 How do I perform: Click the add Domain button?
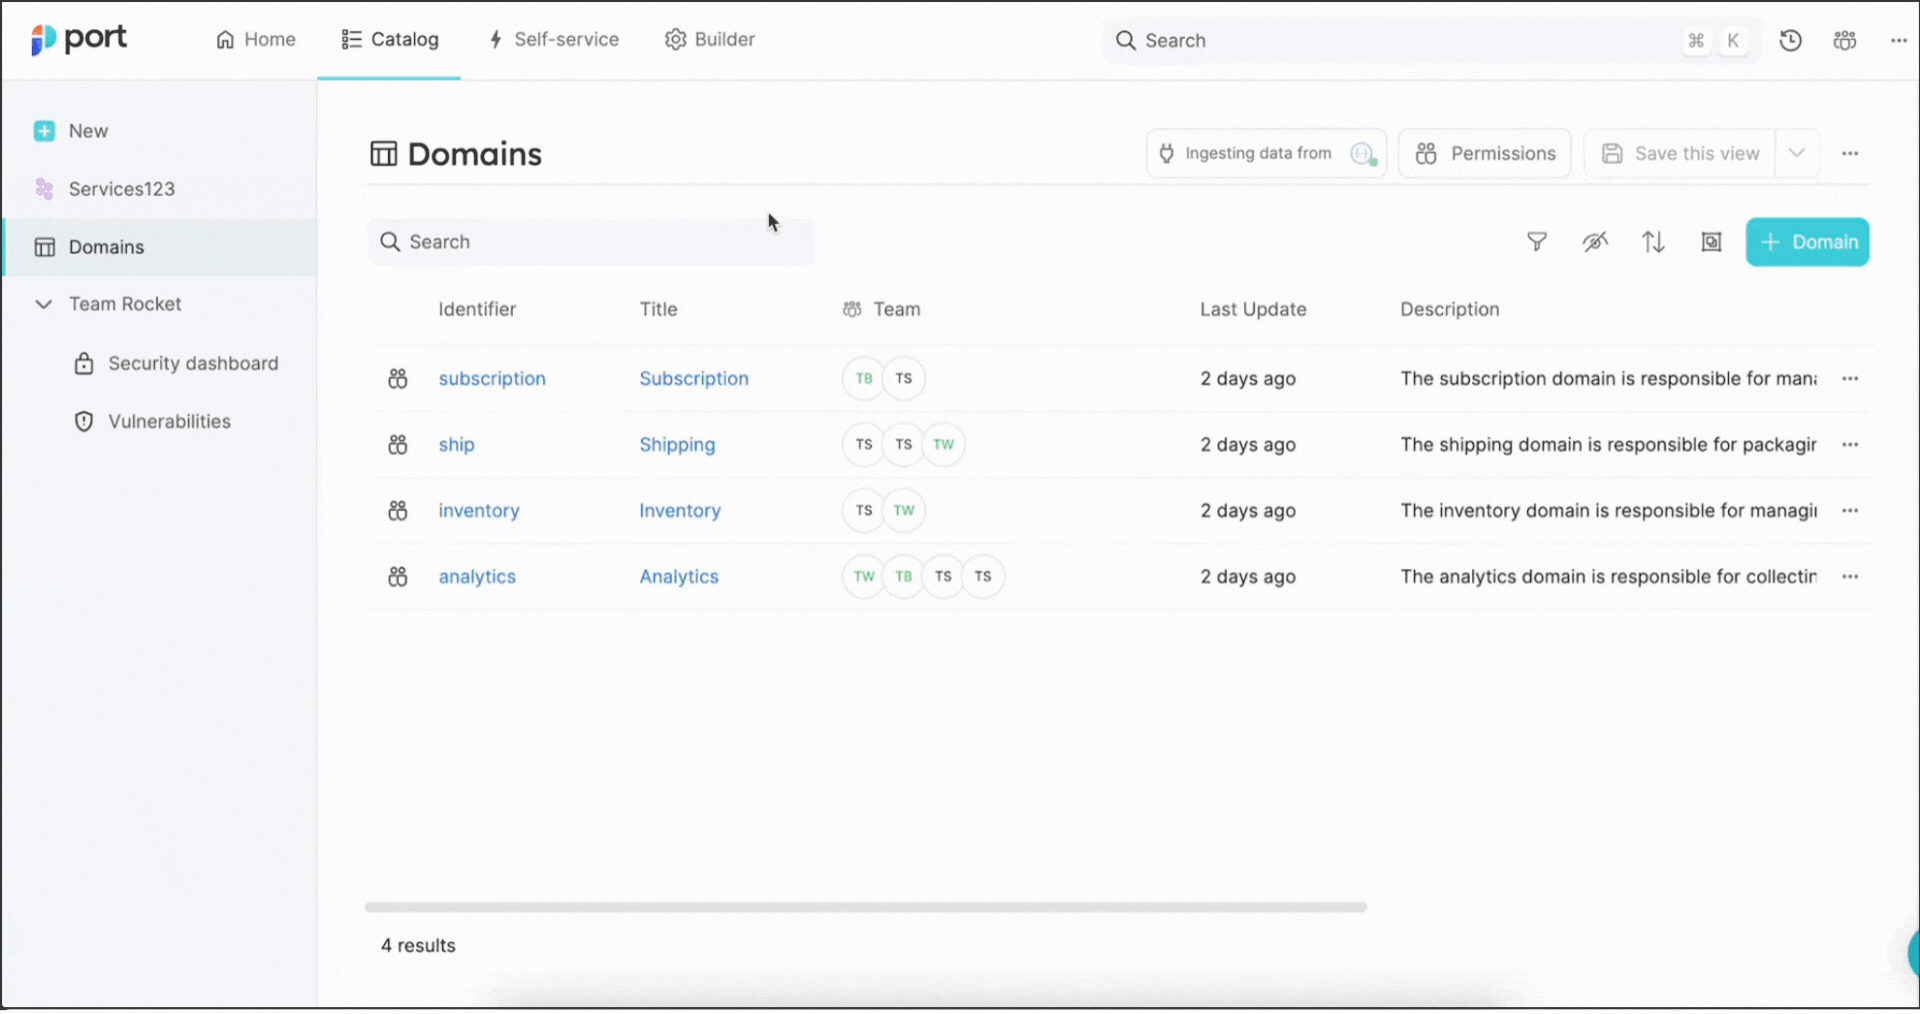tap(1807, 242)
